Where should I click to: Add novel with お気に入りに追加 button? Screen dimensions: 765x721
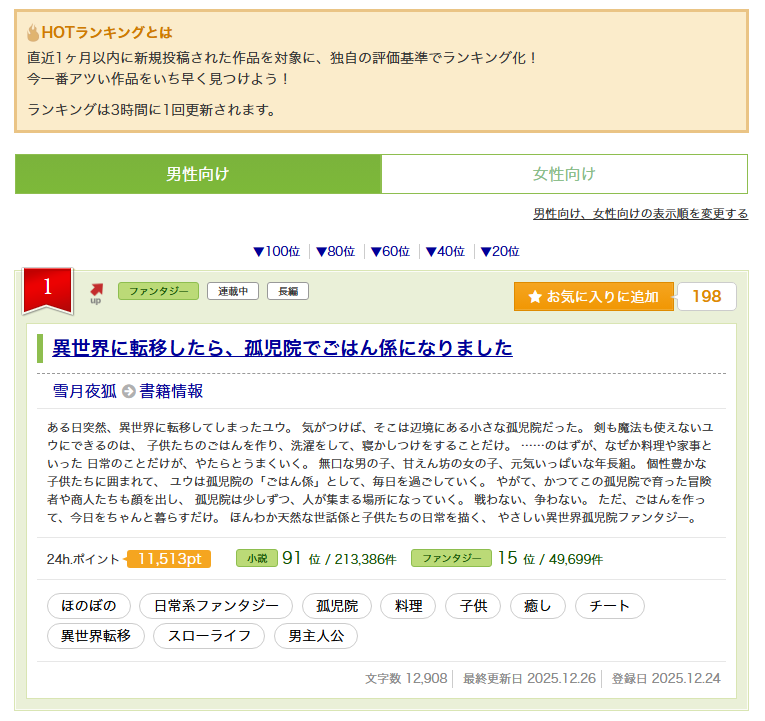(x=594, y=297)
